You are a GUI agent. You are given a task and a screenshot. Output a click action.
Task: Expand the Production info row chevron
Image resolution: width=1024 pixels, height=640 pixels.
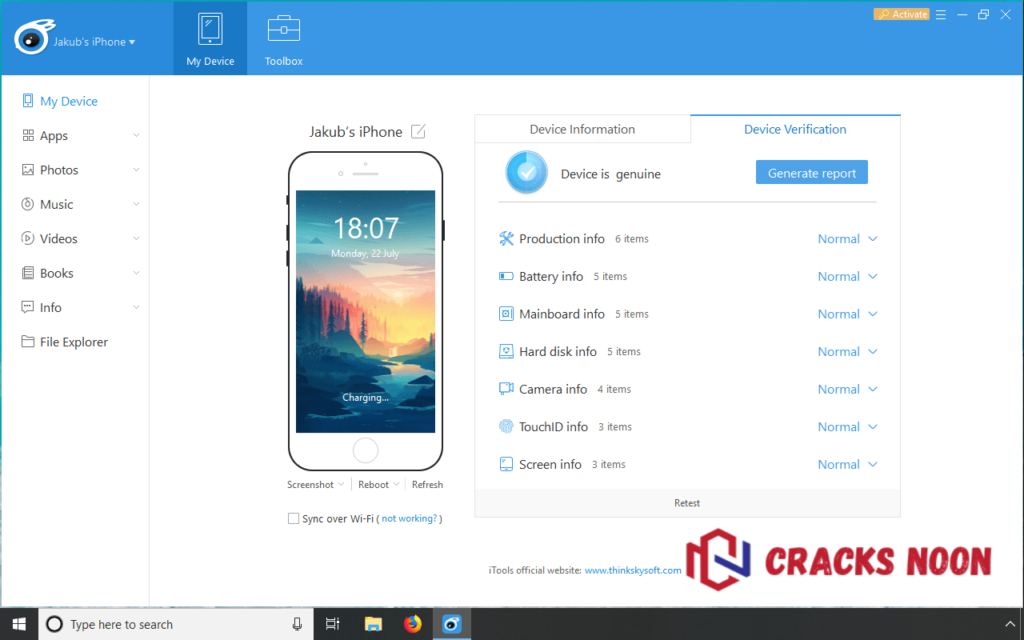click(872, 239)
